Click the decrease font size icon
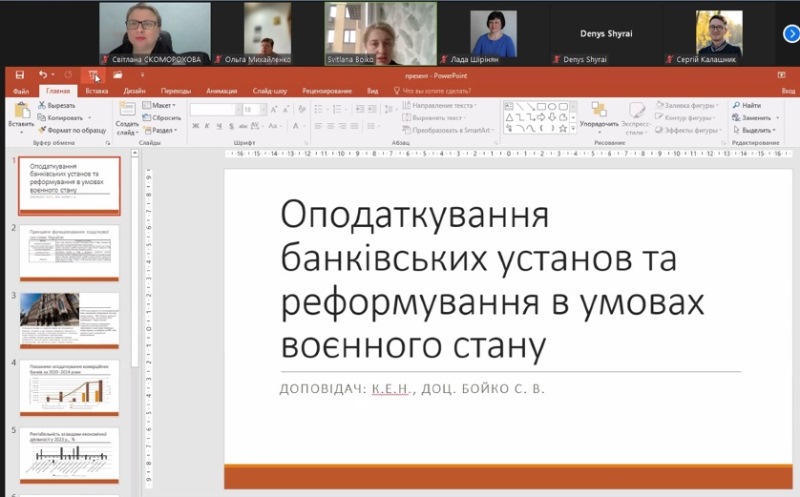The height and width of the screenshot is (497, 800). 286,109
